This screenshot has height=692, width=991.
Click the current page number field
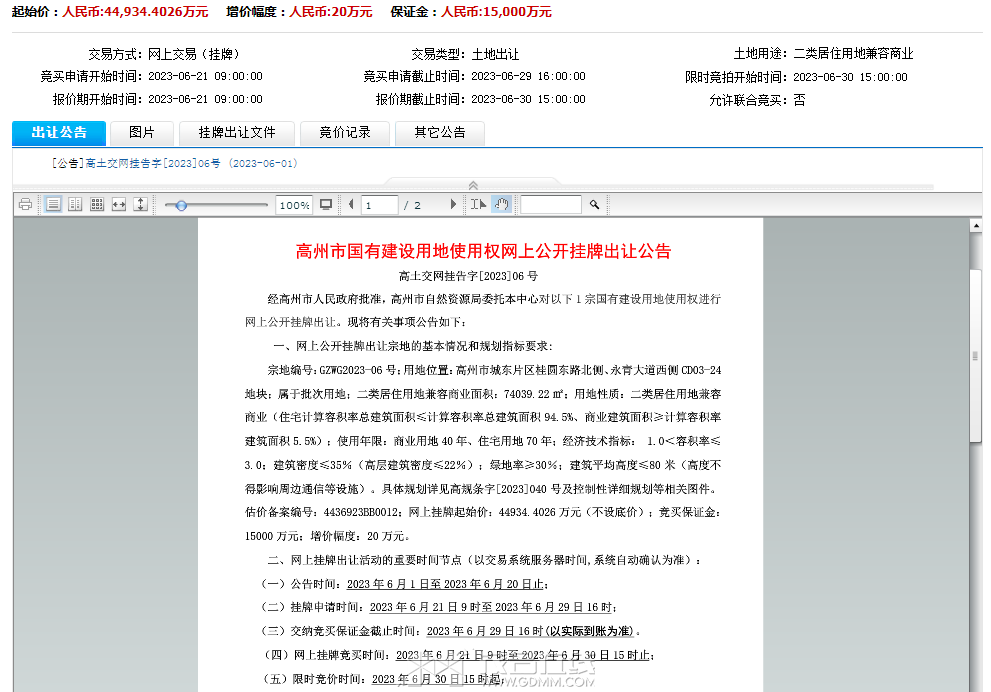(x=379, y=205)
